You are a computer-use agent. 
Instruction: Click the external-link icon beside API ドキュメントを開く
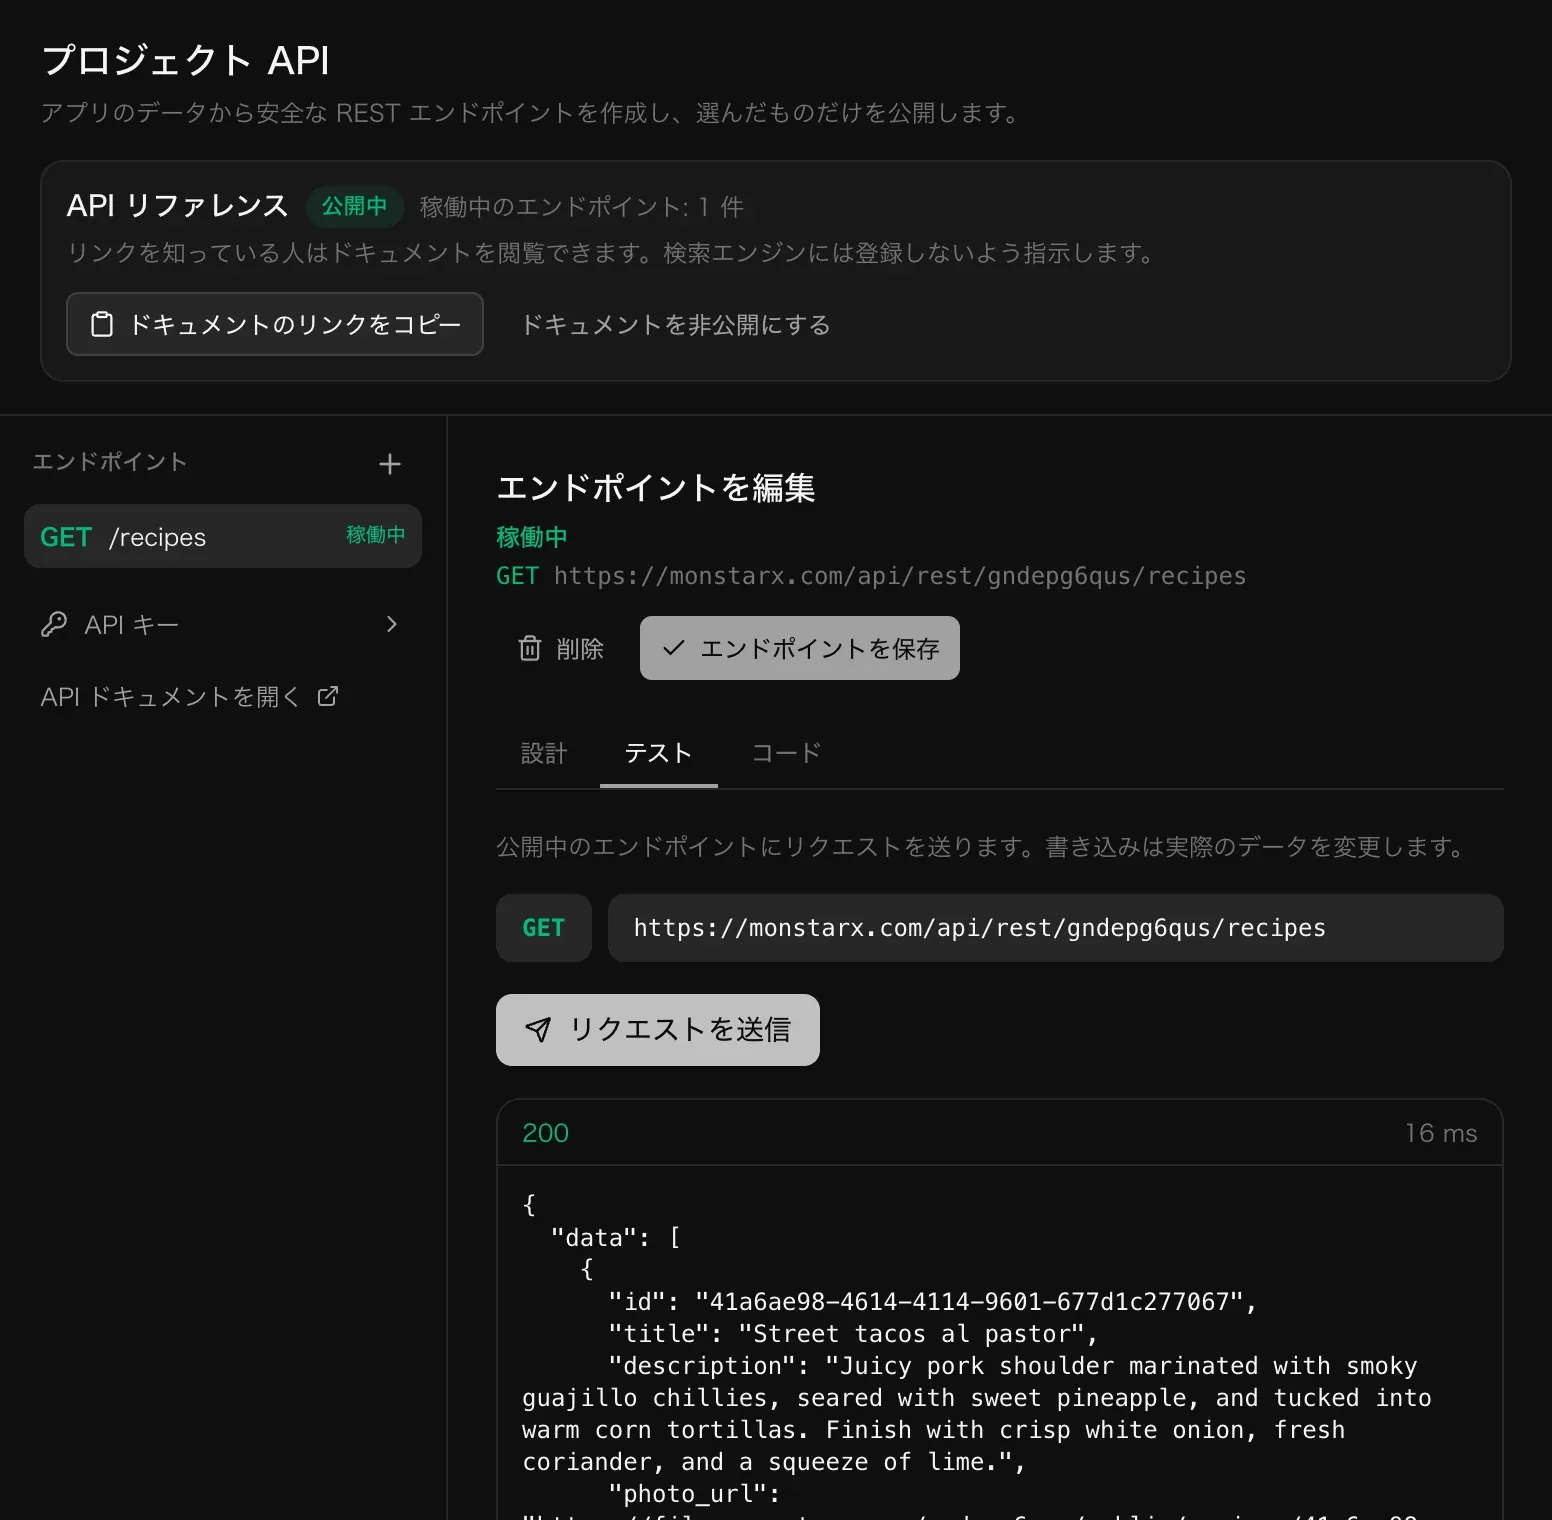328,696
